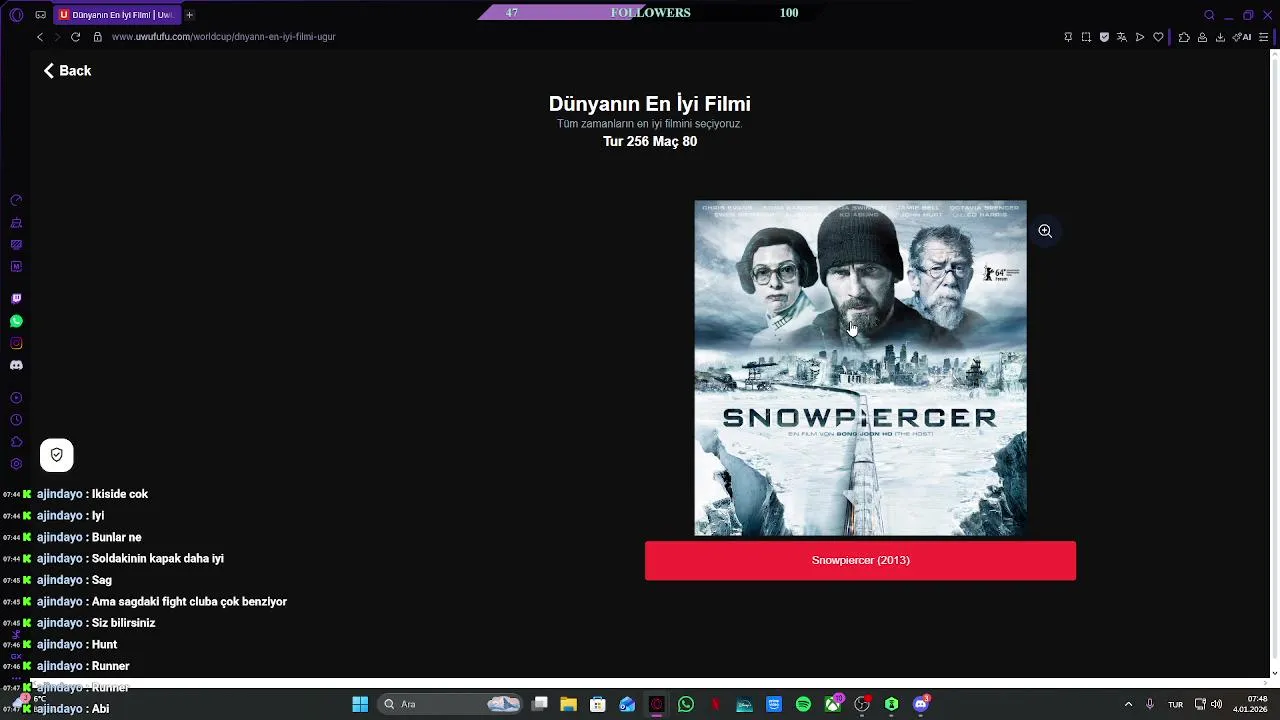Open the AI assistant button
Image resolution: width=1280 pixels, height=720 pixels.
1242,37
